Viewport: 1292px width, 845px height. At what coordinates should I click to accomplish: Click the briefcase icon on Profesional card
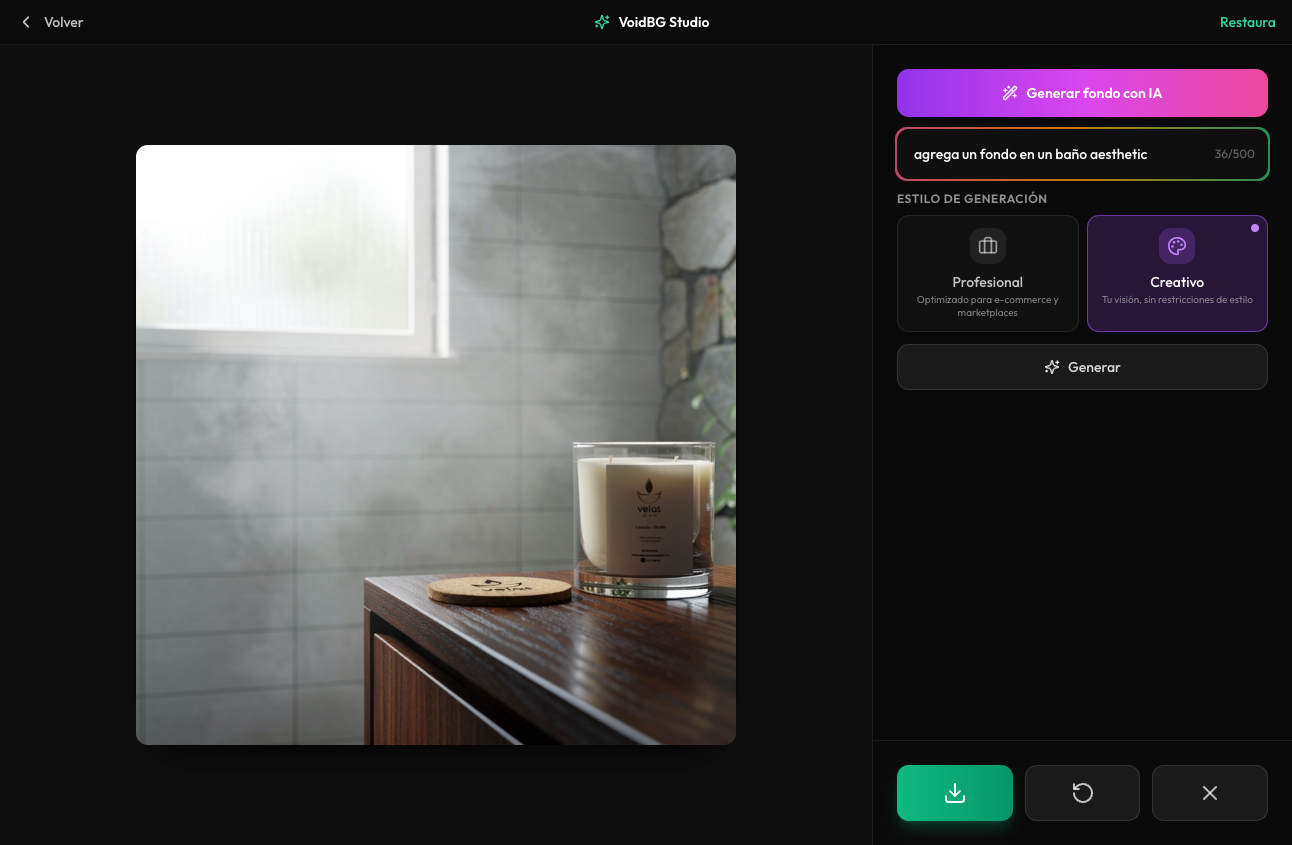987,246
